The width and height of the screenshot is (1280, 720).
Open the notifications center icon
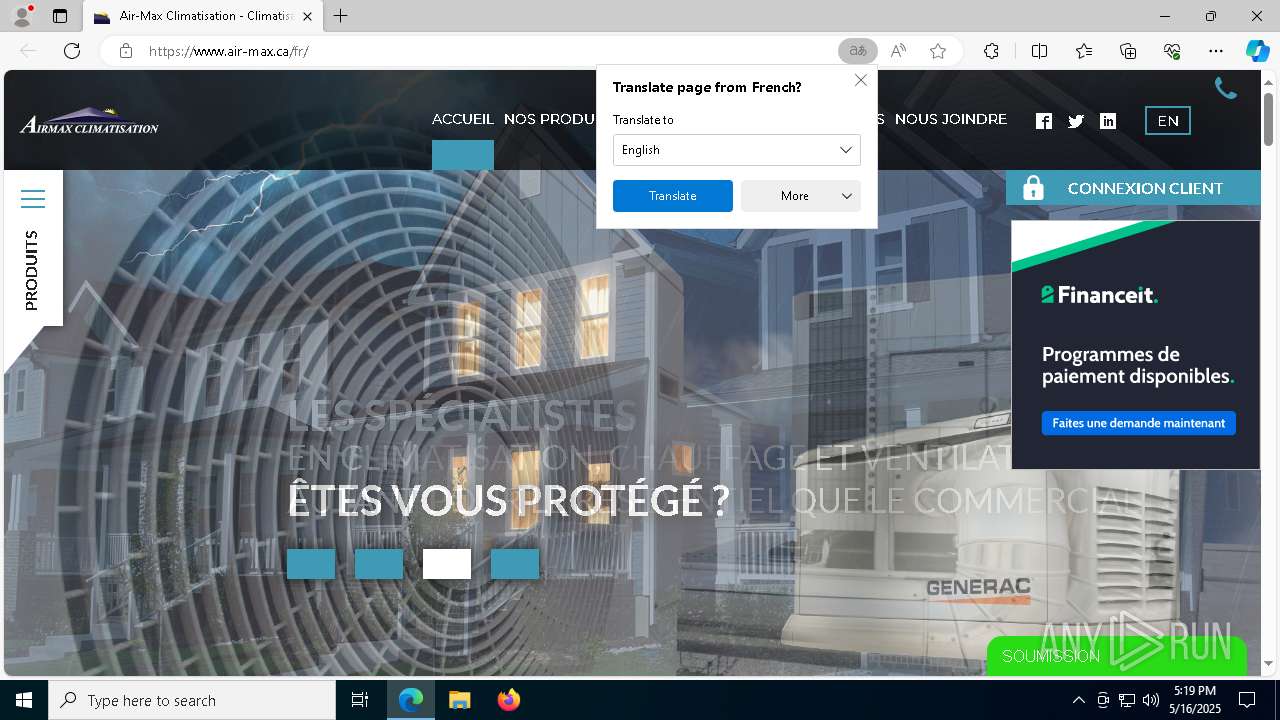click(1247, 700)
